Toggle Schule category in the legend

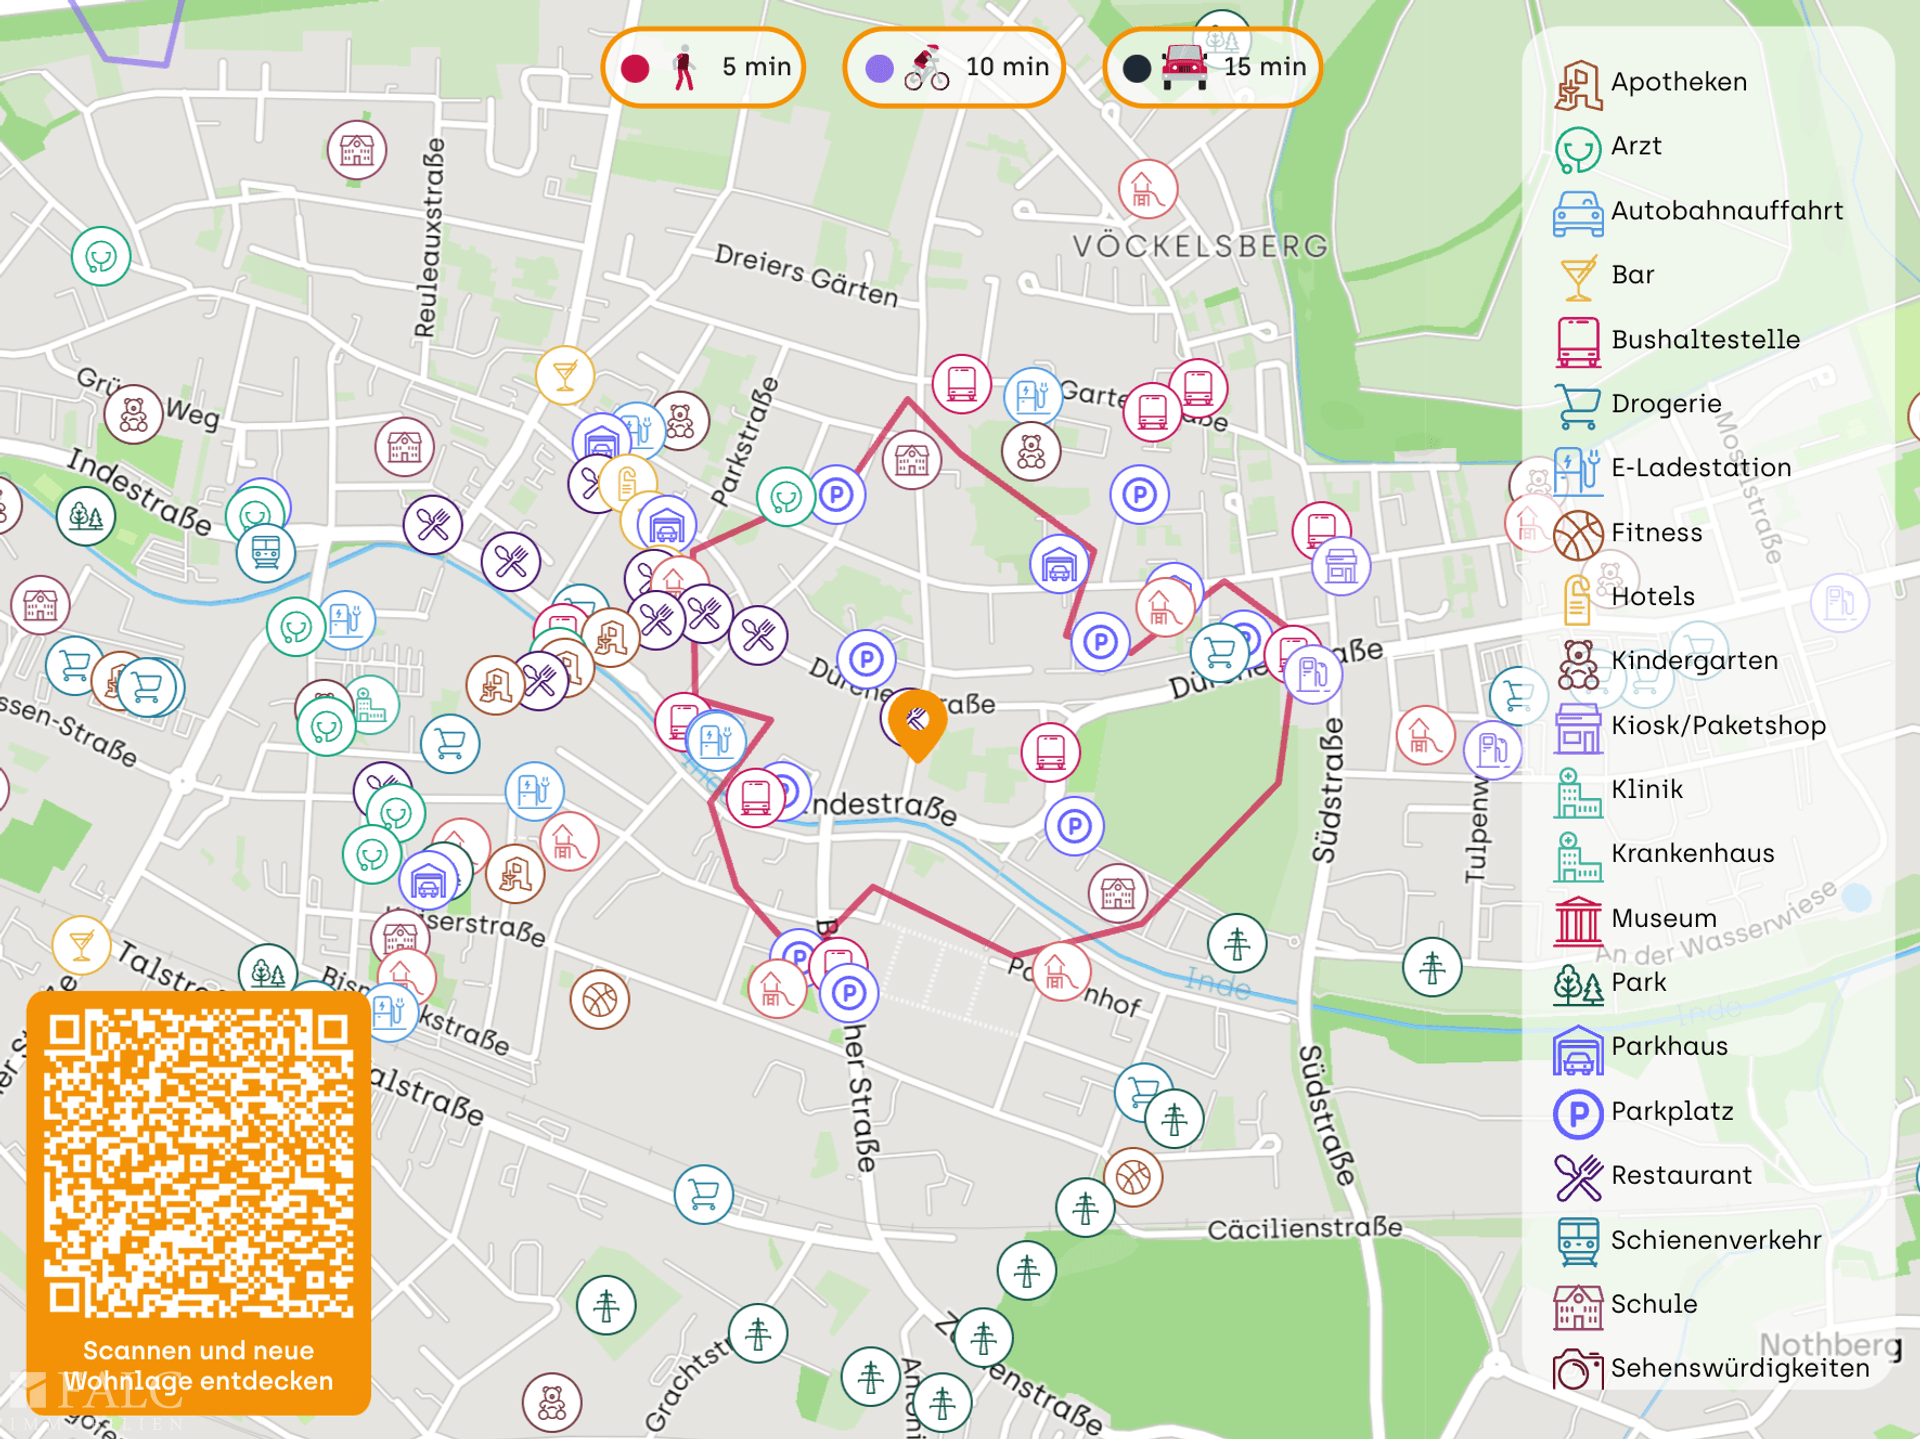pyautogui.click(x=1626, y=1305)
